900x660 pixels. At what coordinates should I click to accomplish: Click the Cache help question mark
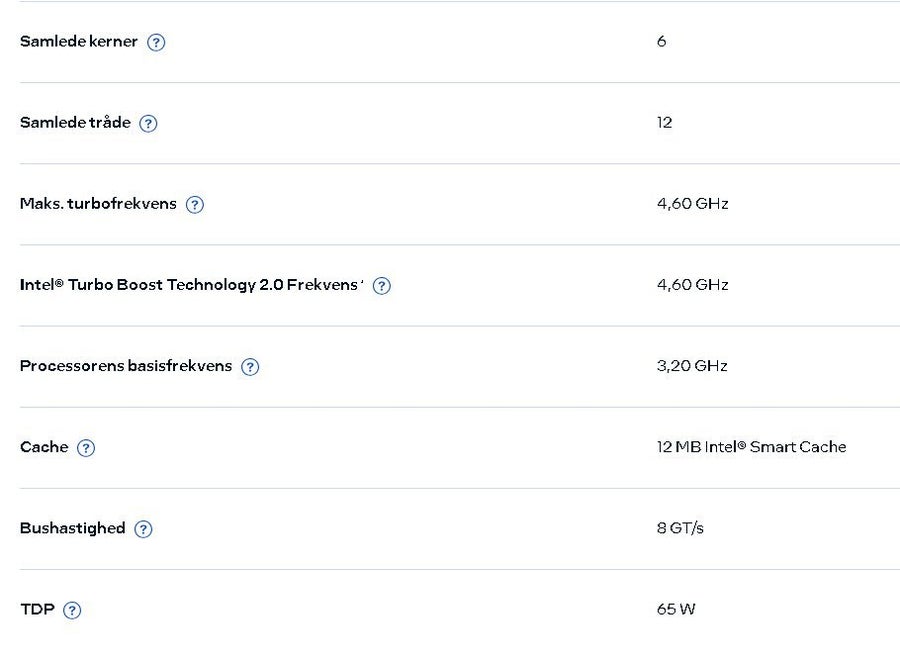(86, 448)
